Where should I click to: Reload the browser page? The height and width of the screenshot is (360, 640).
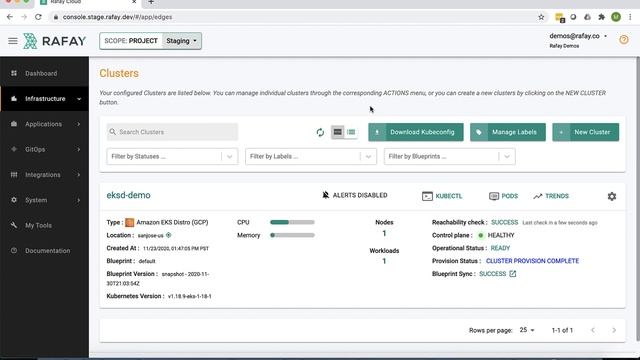click(38, 17)
